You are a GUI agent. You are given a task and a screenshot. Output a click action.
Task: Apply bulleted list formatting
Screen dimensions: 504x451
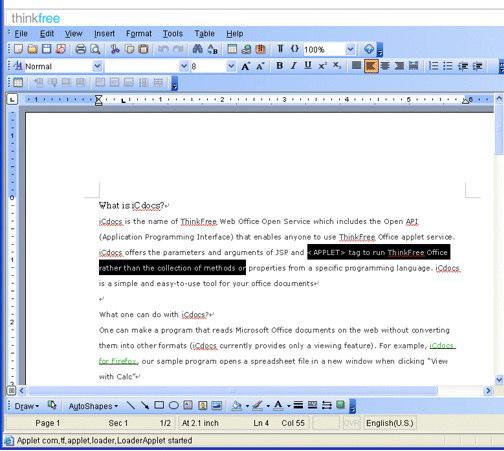[x=448, y=66]
